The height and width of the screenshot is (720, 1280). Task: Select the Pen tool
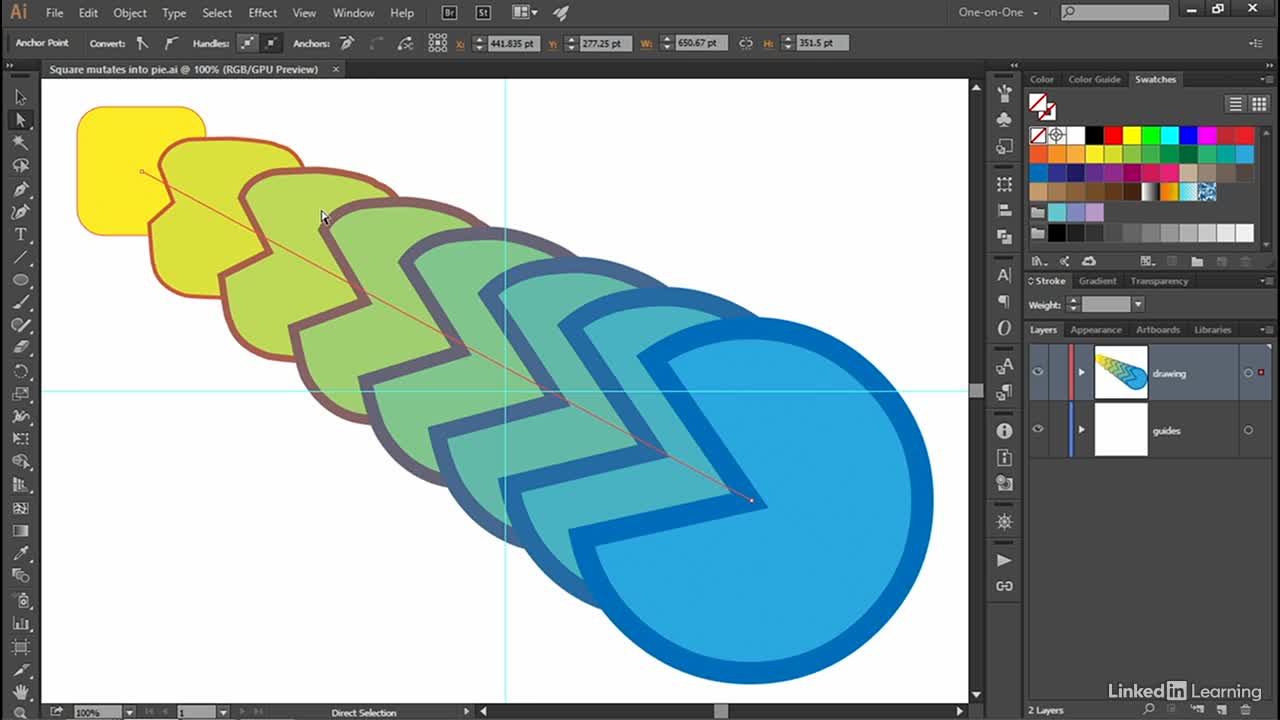tap(20, 189)
